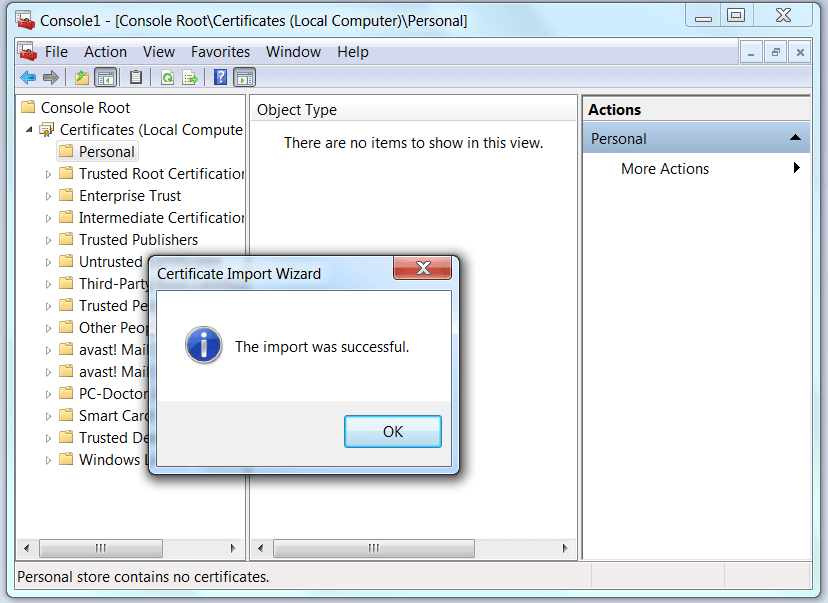This screenshot has width=828, height=603.
Task: Click the center pane horizontal scrollbar thumb
Action: (x=373, y=548)
